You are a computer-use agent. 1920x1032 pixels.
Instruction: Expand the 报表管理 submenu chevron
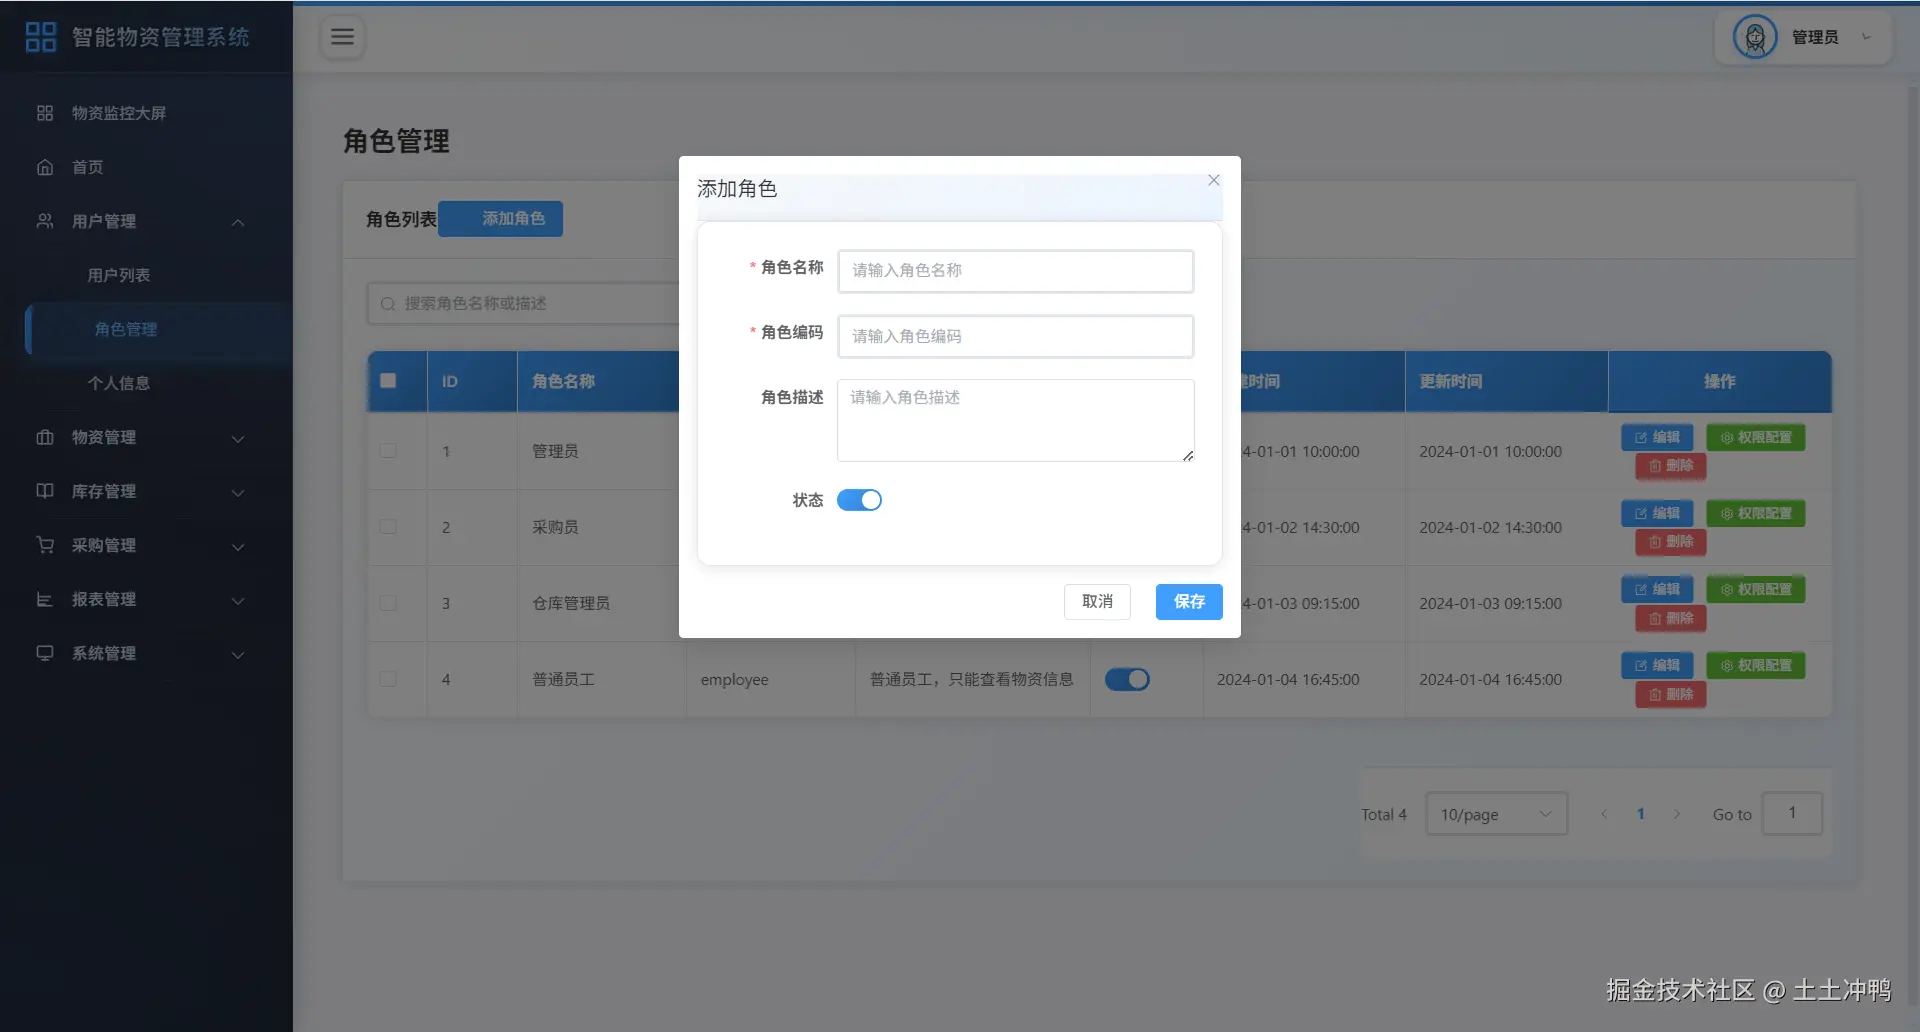point(238,600)
